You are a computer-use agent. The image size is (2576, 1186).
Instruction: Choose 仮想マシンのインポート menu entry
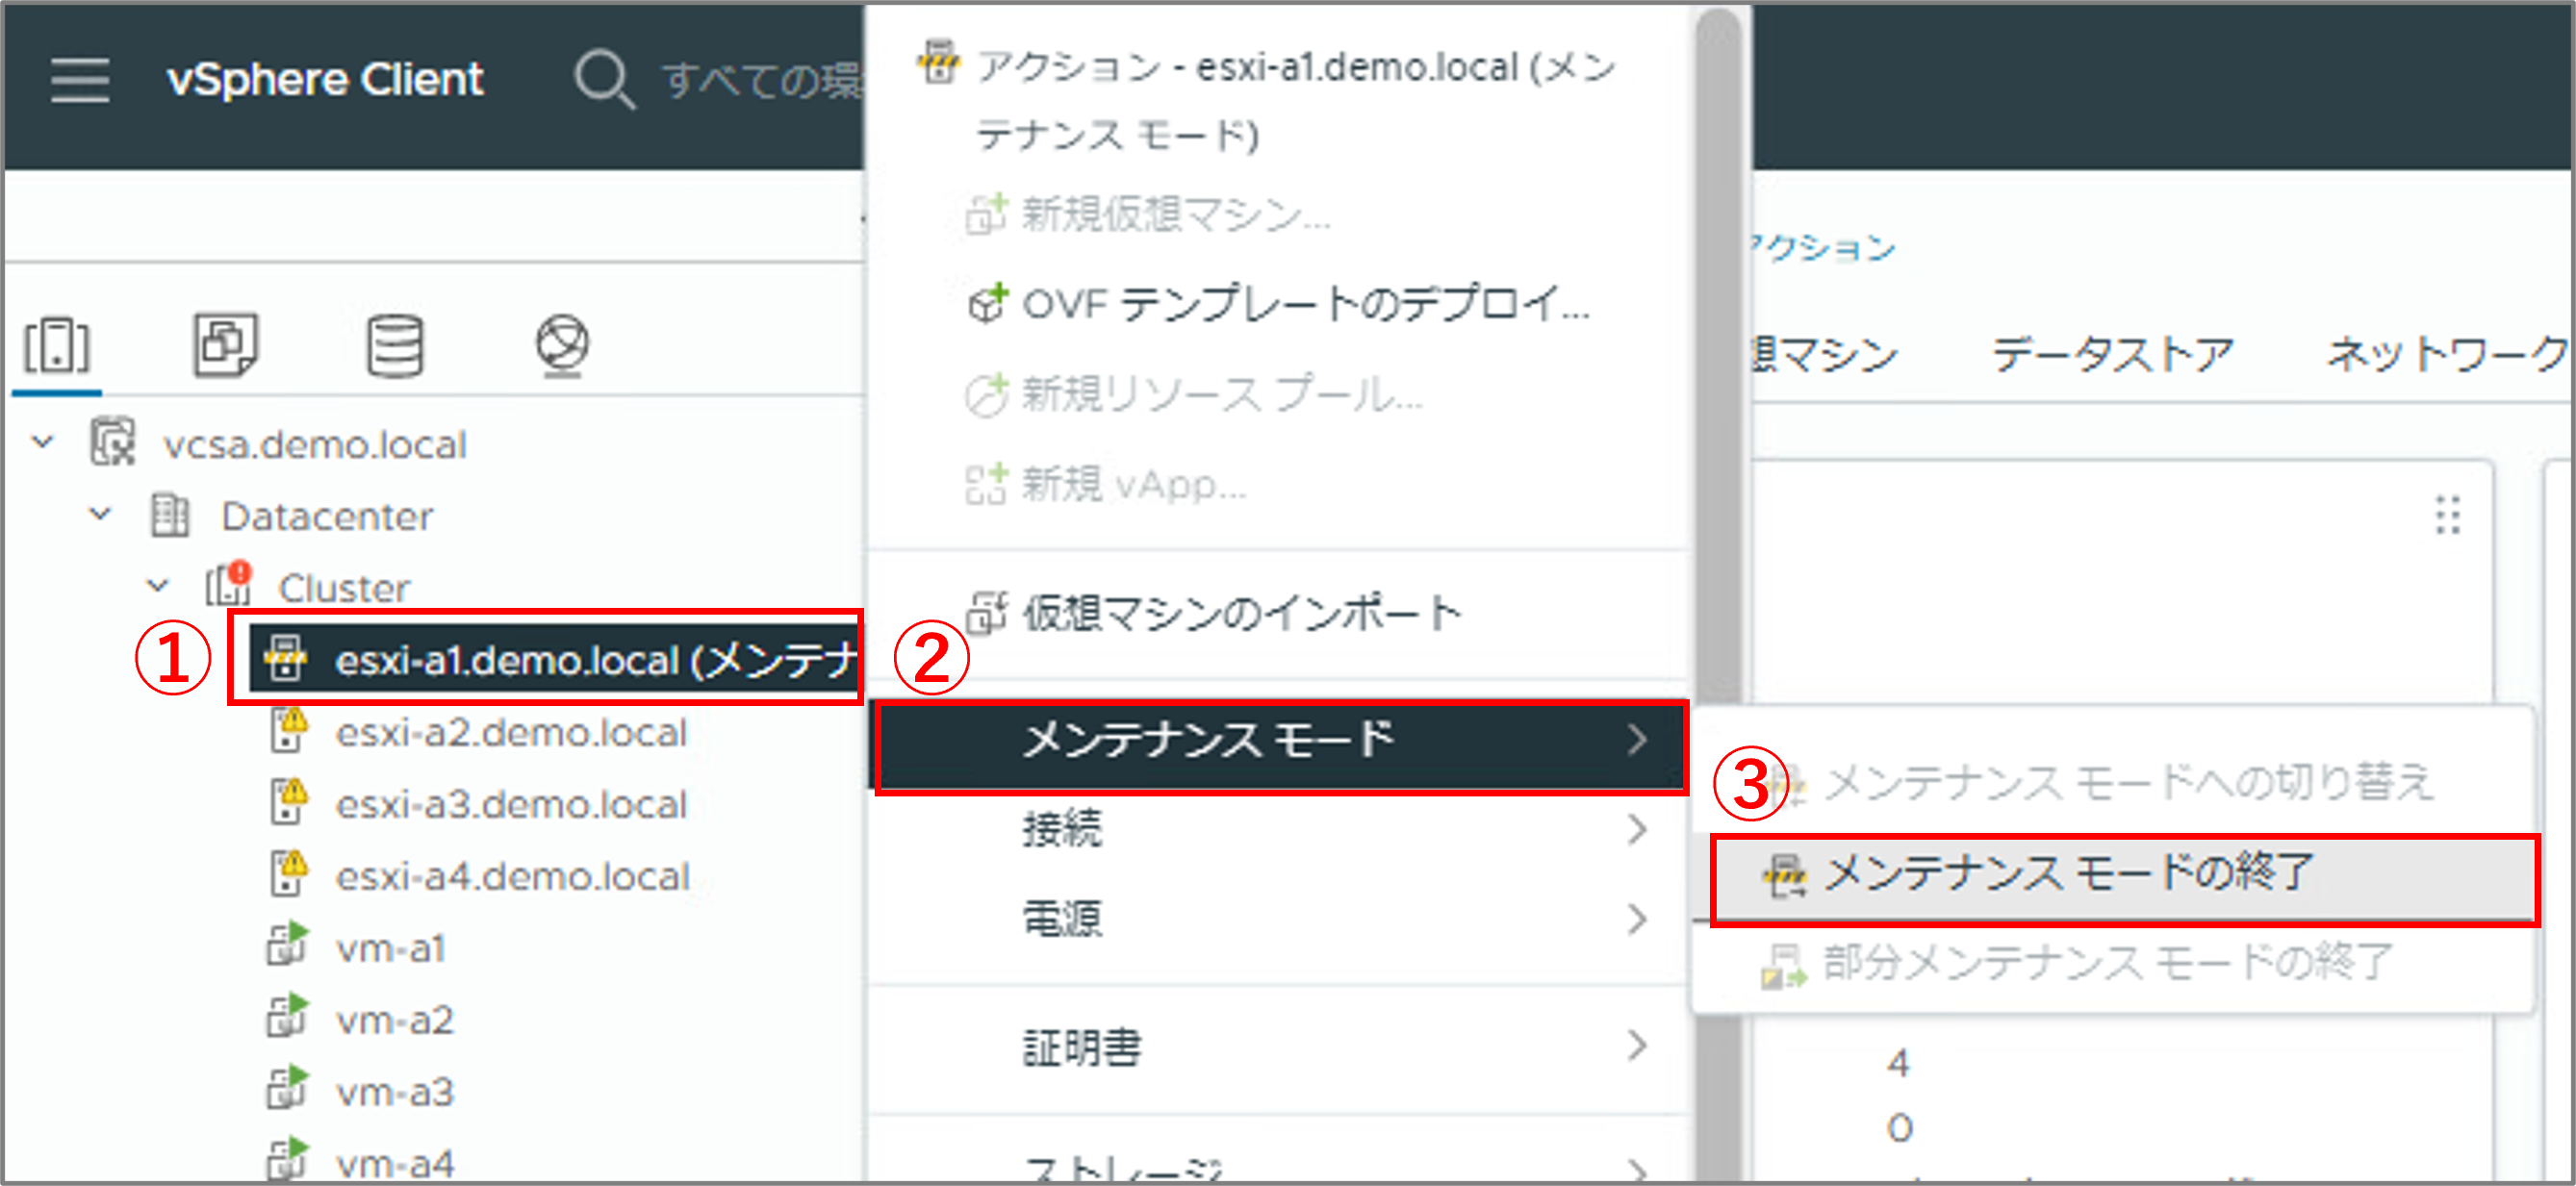(x=1279, y=613)
